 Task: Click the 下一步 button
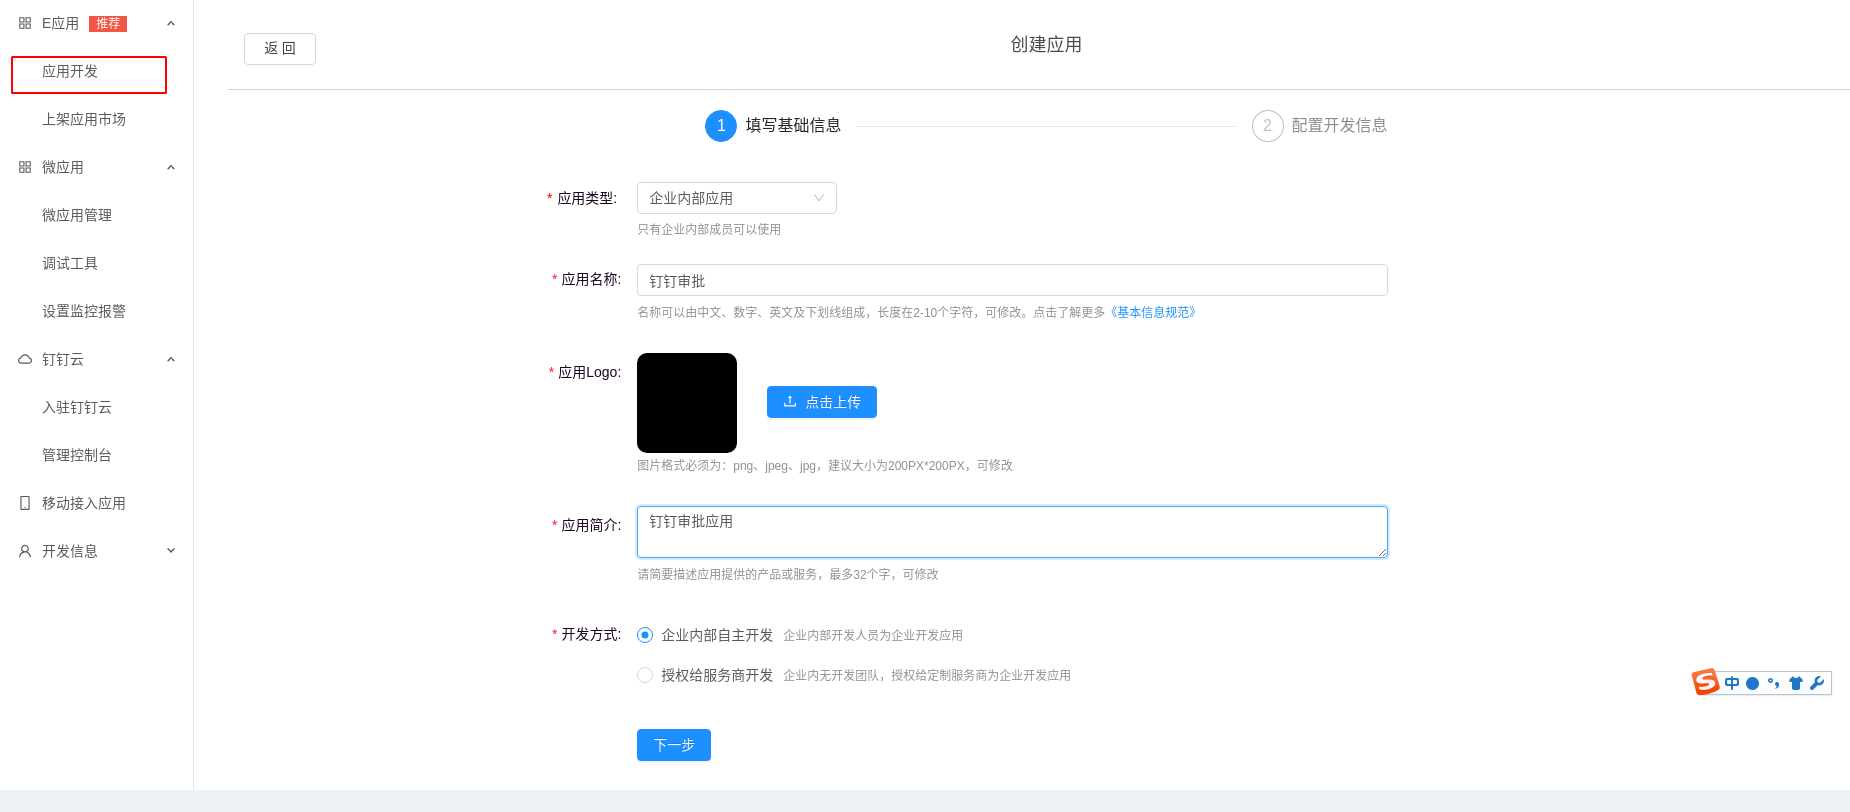(x=674, y=745)
